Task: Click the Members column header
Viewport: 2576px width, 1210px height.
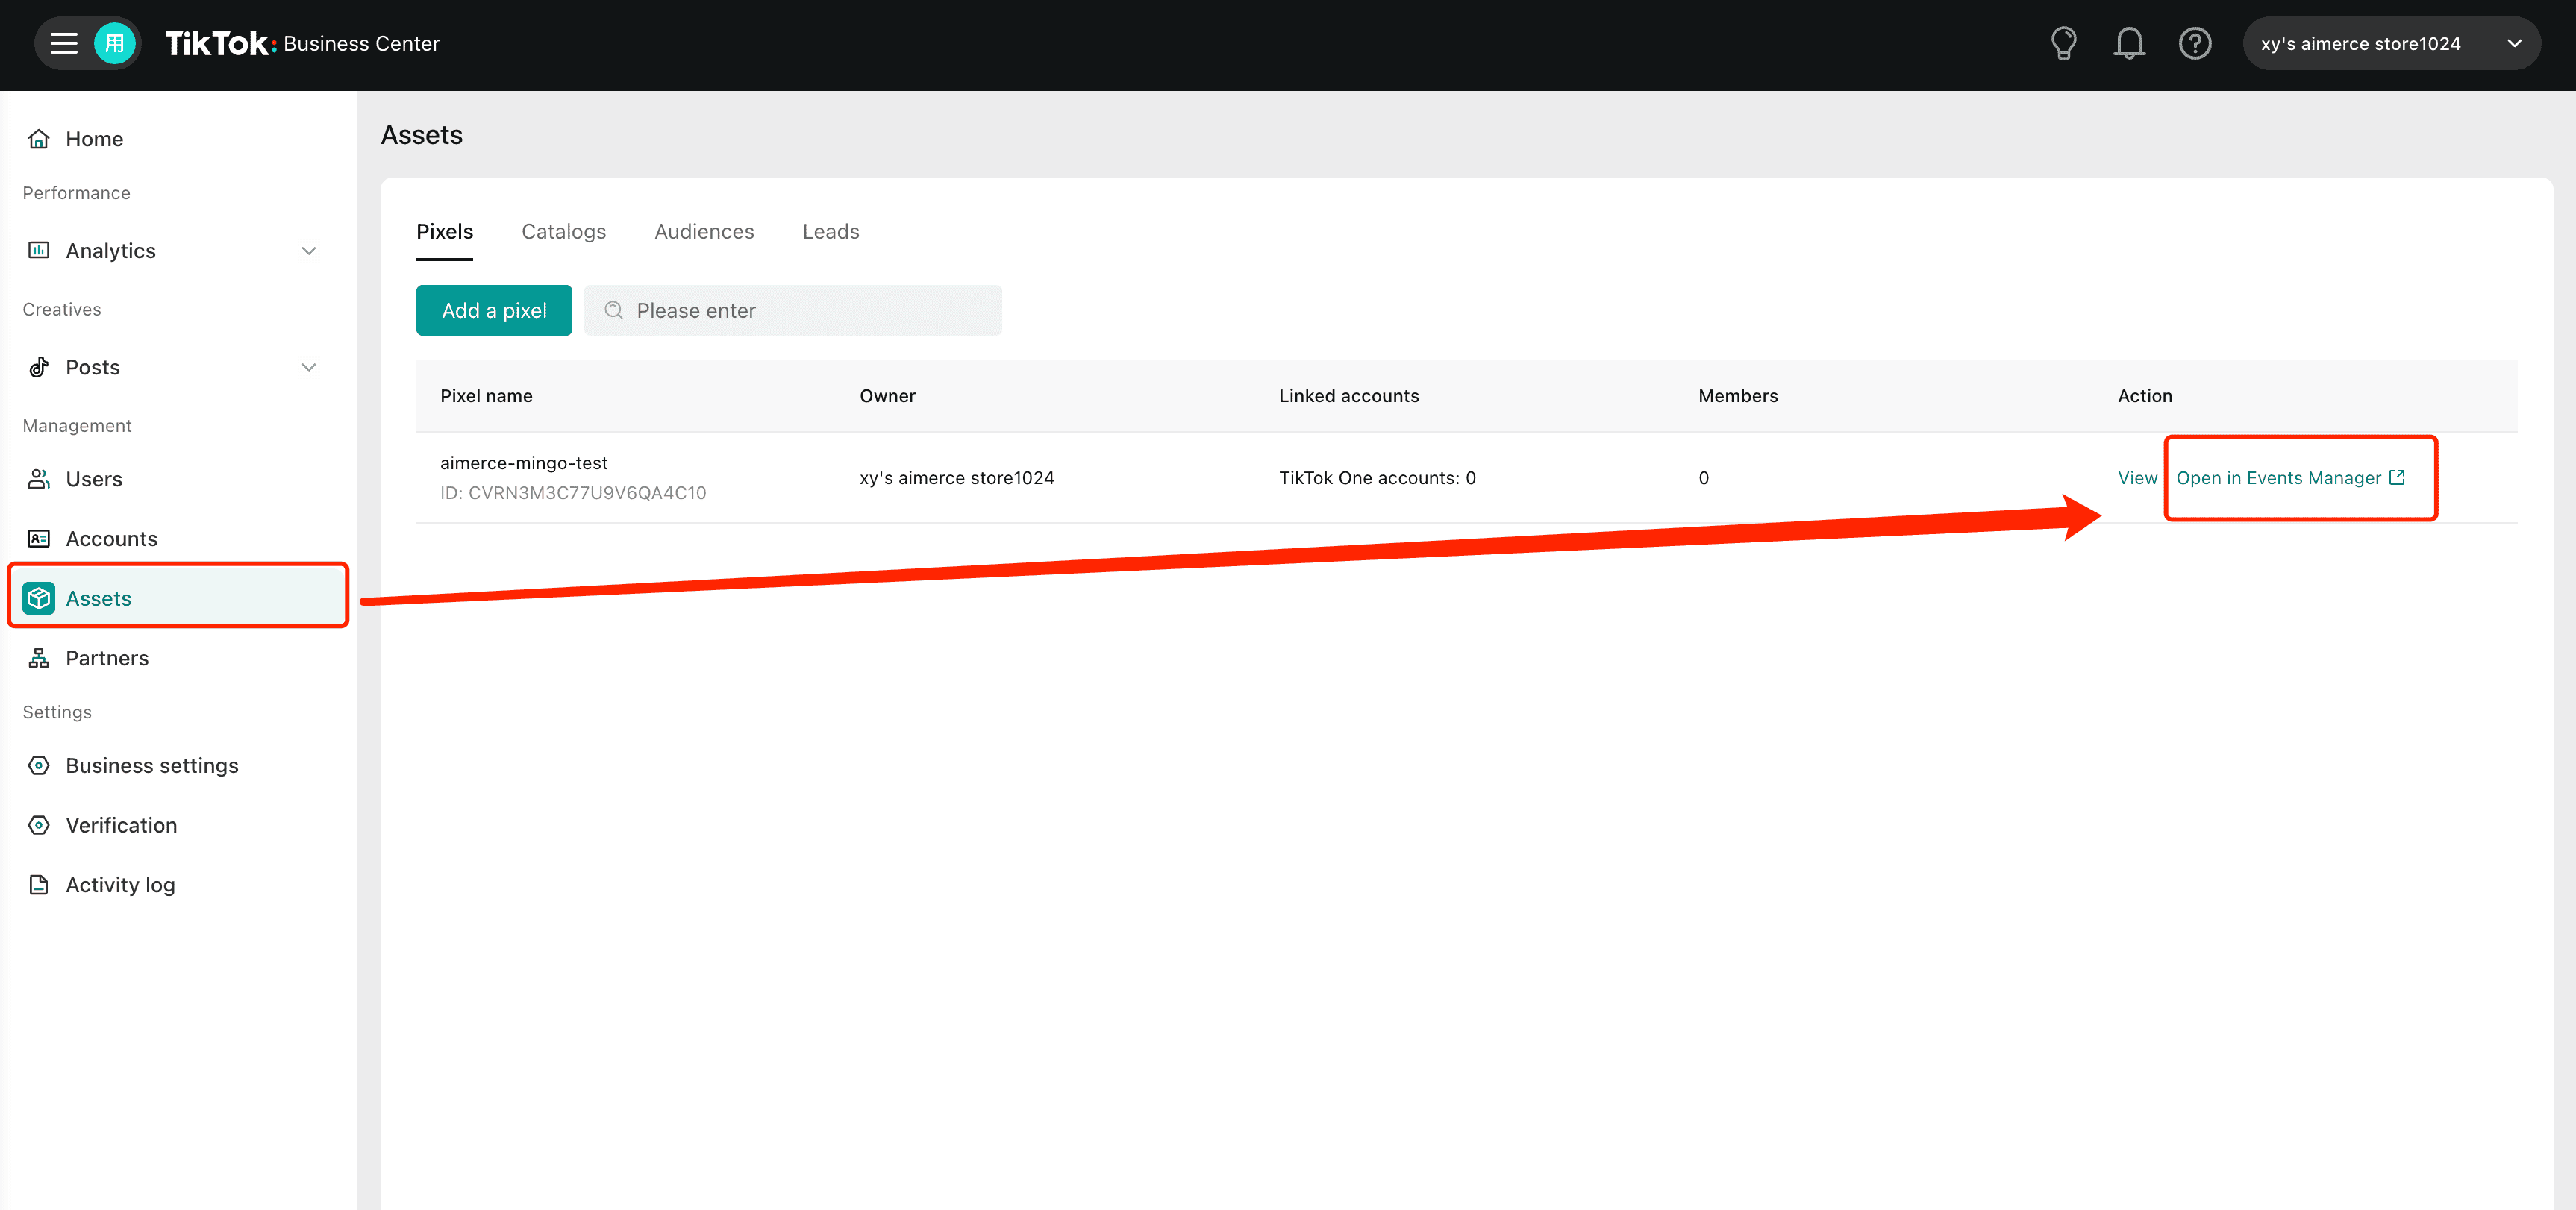Action: tap(1738, 396)
